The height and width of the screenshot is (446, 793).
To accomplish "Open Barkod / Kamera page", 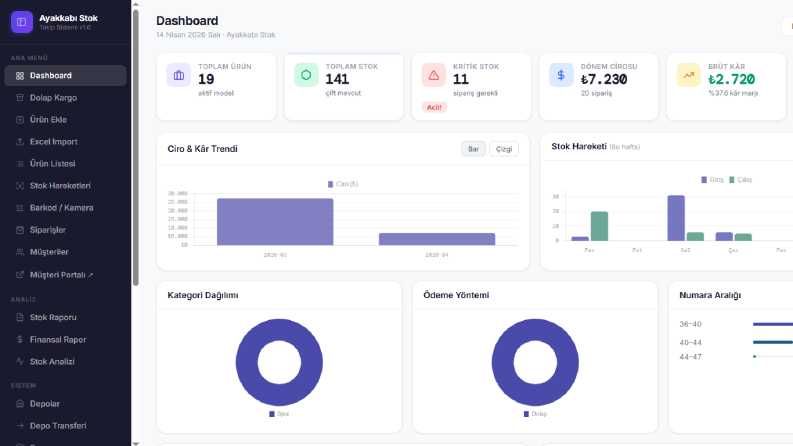I will point(65,208).
